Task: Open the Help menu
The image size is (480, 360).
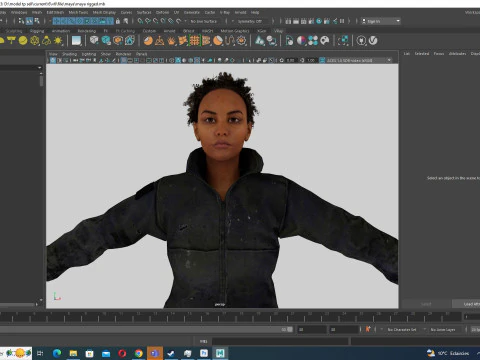Action: [255, 12]
